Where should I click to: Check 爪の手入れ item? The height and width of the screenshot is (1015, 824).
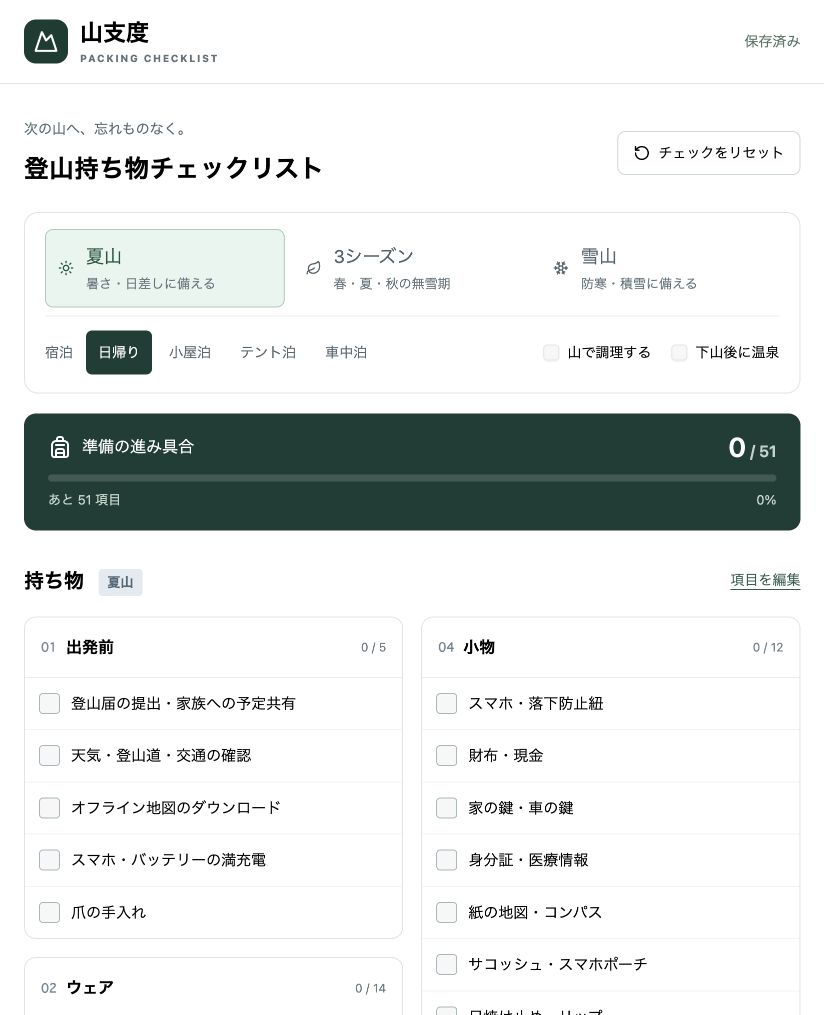49,912
